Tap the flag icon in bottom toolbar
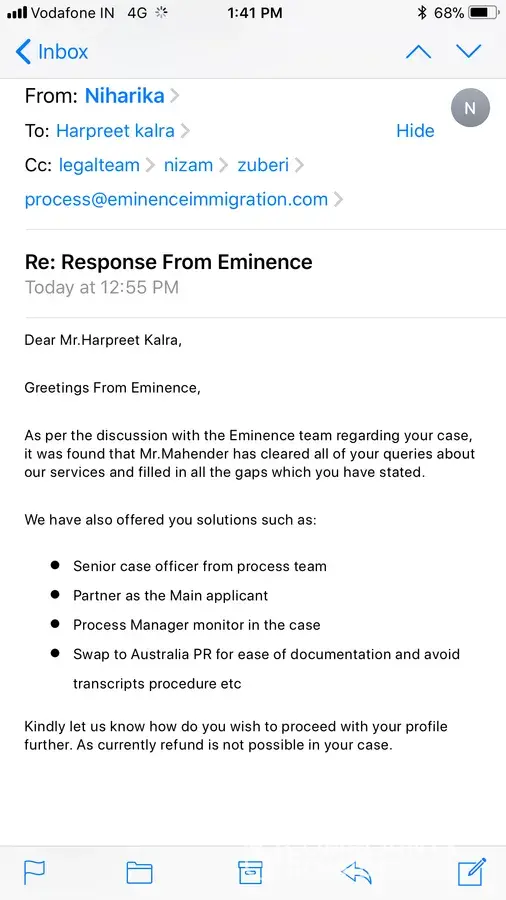Image resolution: width=506 pixels, height=900 pixels. (34, 872)
